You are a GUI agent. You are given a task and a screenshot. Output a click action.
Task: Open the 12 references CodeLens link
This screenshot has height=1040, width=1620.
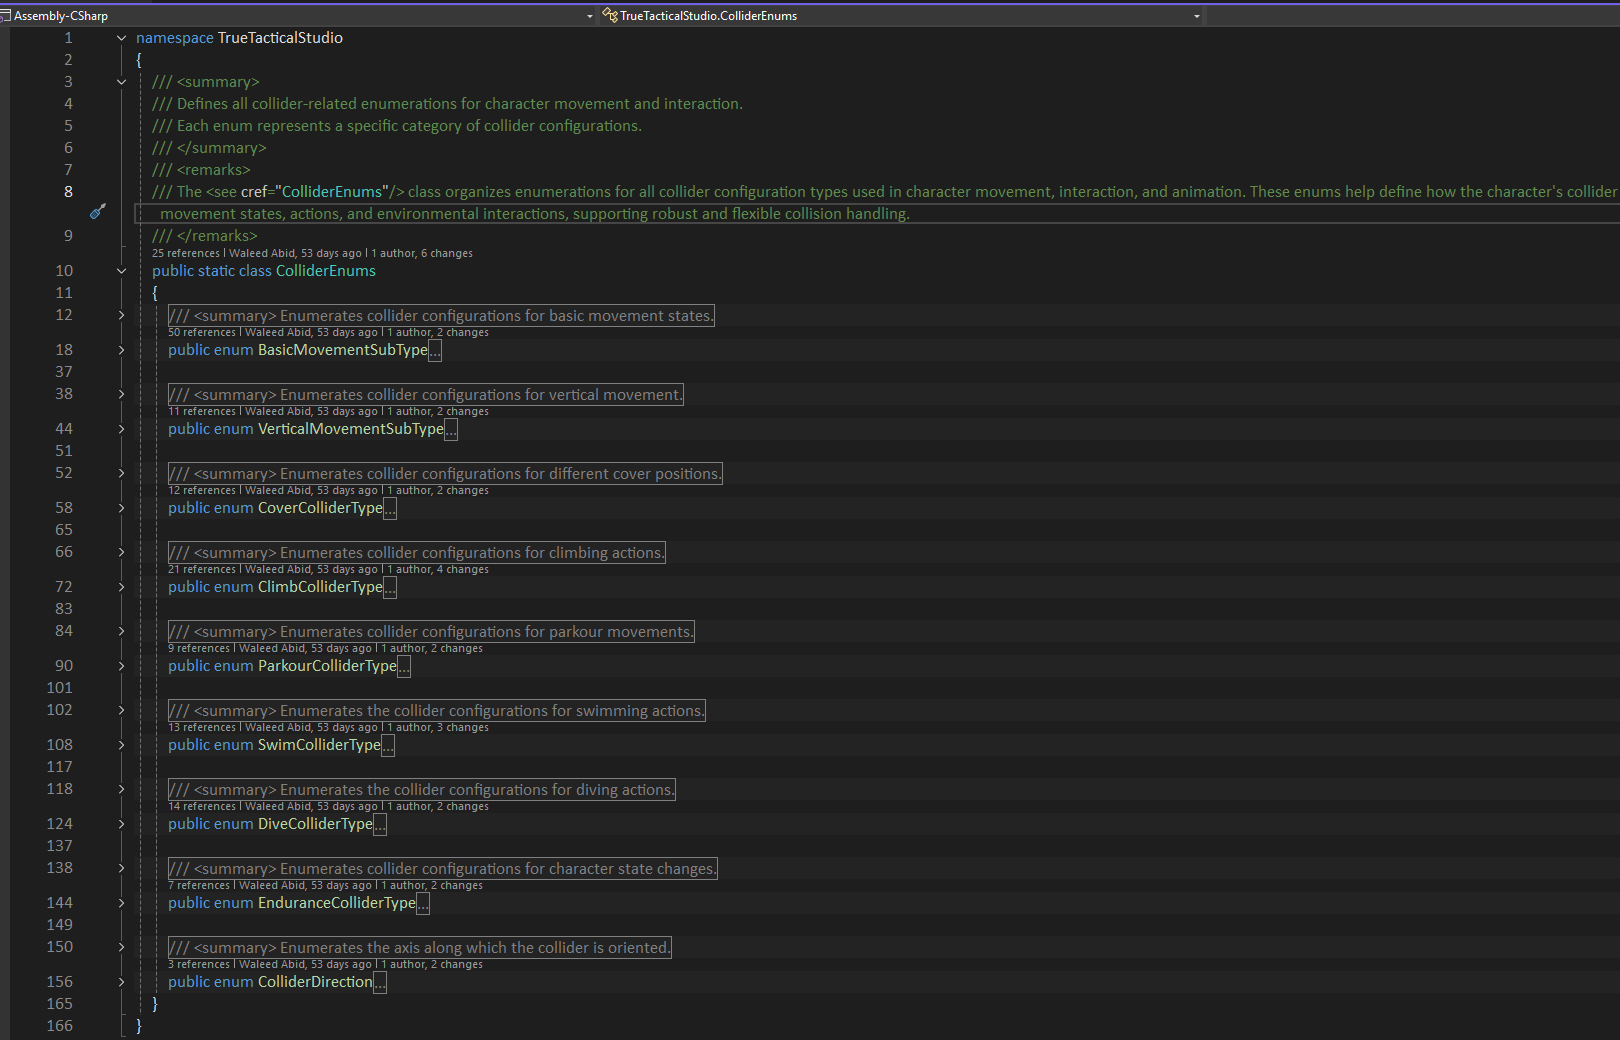coord(202,491)
